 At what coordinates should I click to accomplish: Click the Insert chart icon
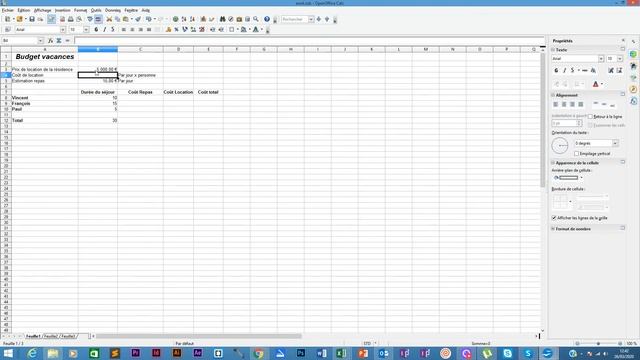click(203, 19)
